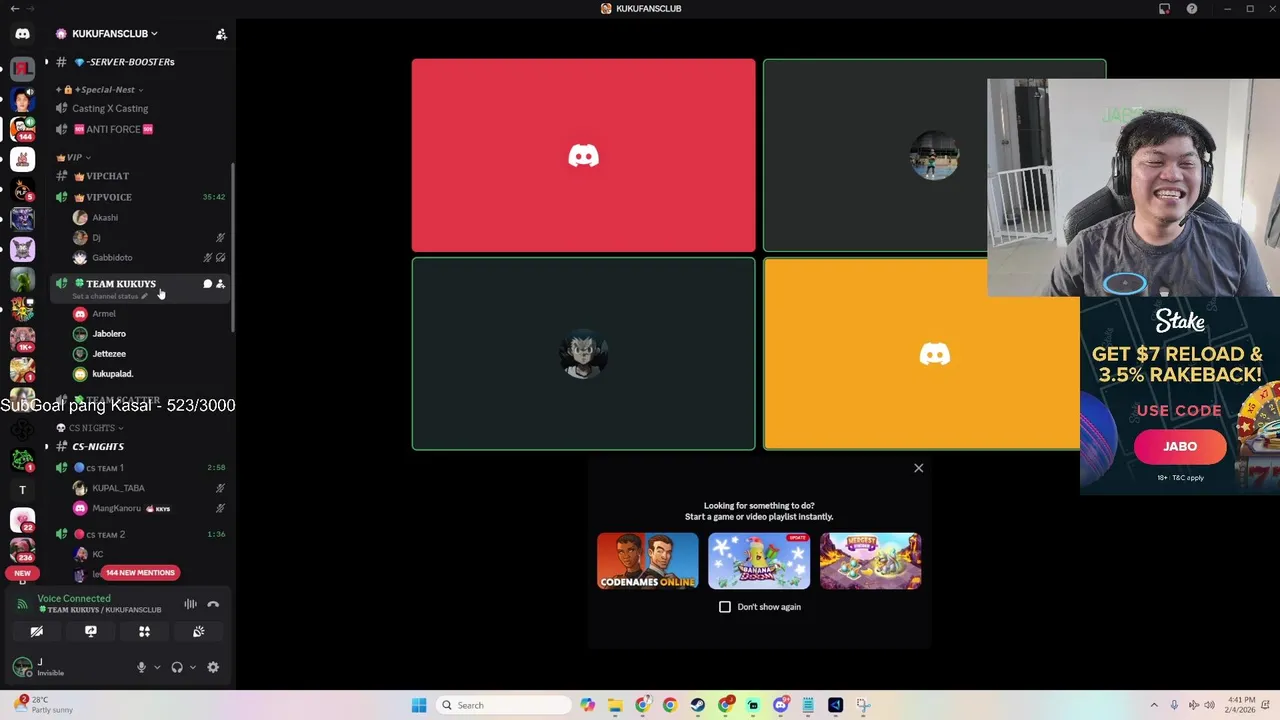The width and height of the screenshot is (1280, 720).
Task: Jump to 144 new mentions
Action: 140,573
